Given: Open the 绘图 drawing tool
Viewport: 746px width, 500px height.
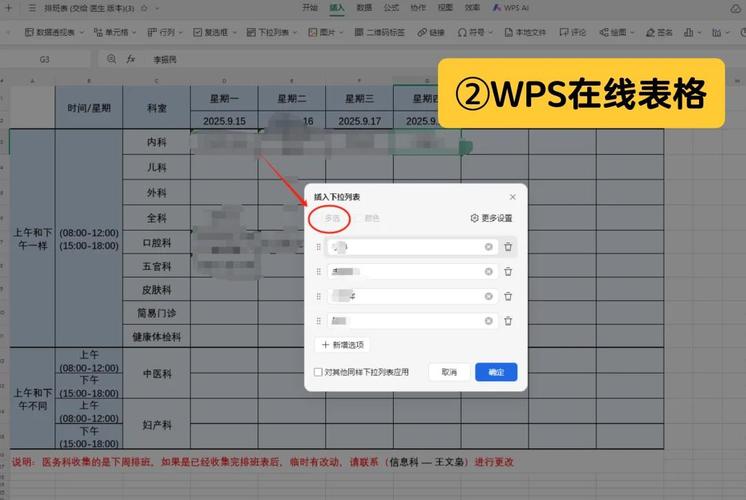Looking at the screenshot, I should (x=613, y=32).
